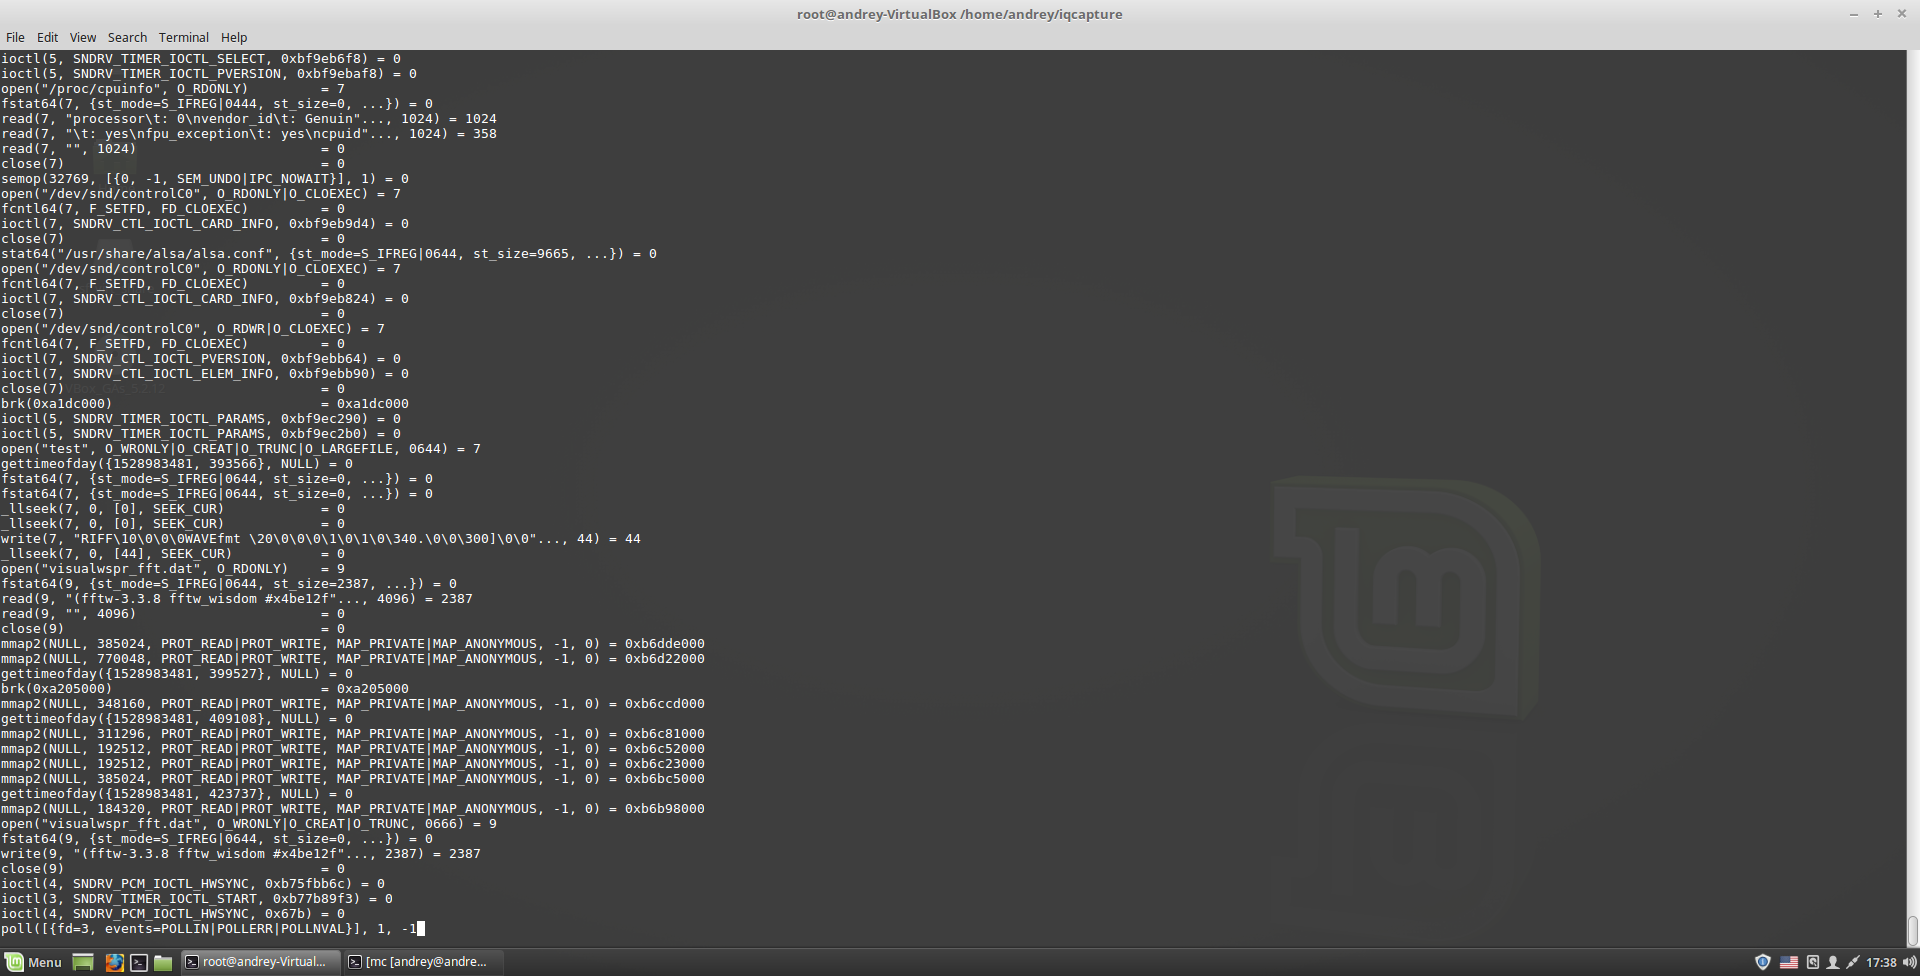The width and height of the screenshot is (1920, 976).
Task: Open the File menu
Action: coord(15,37)
